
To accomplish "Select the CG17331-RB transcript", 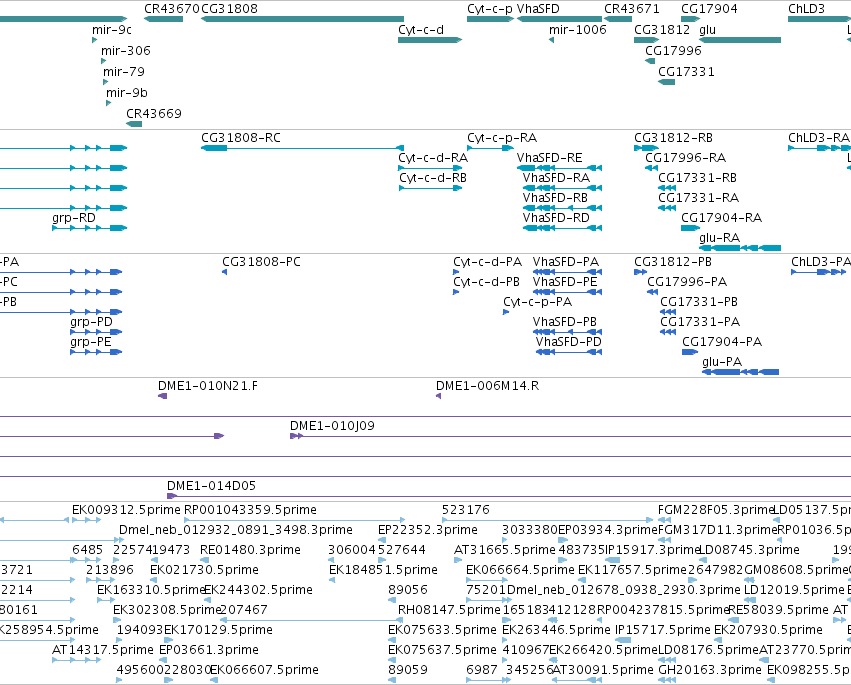I will click(666, 188).
